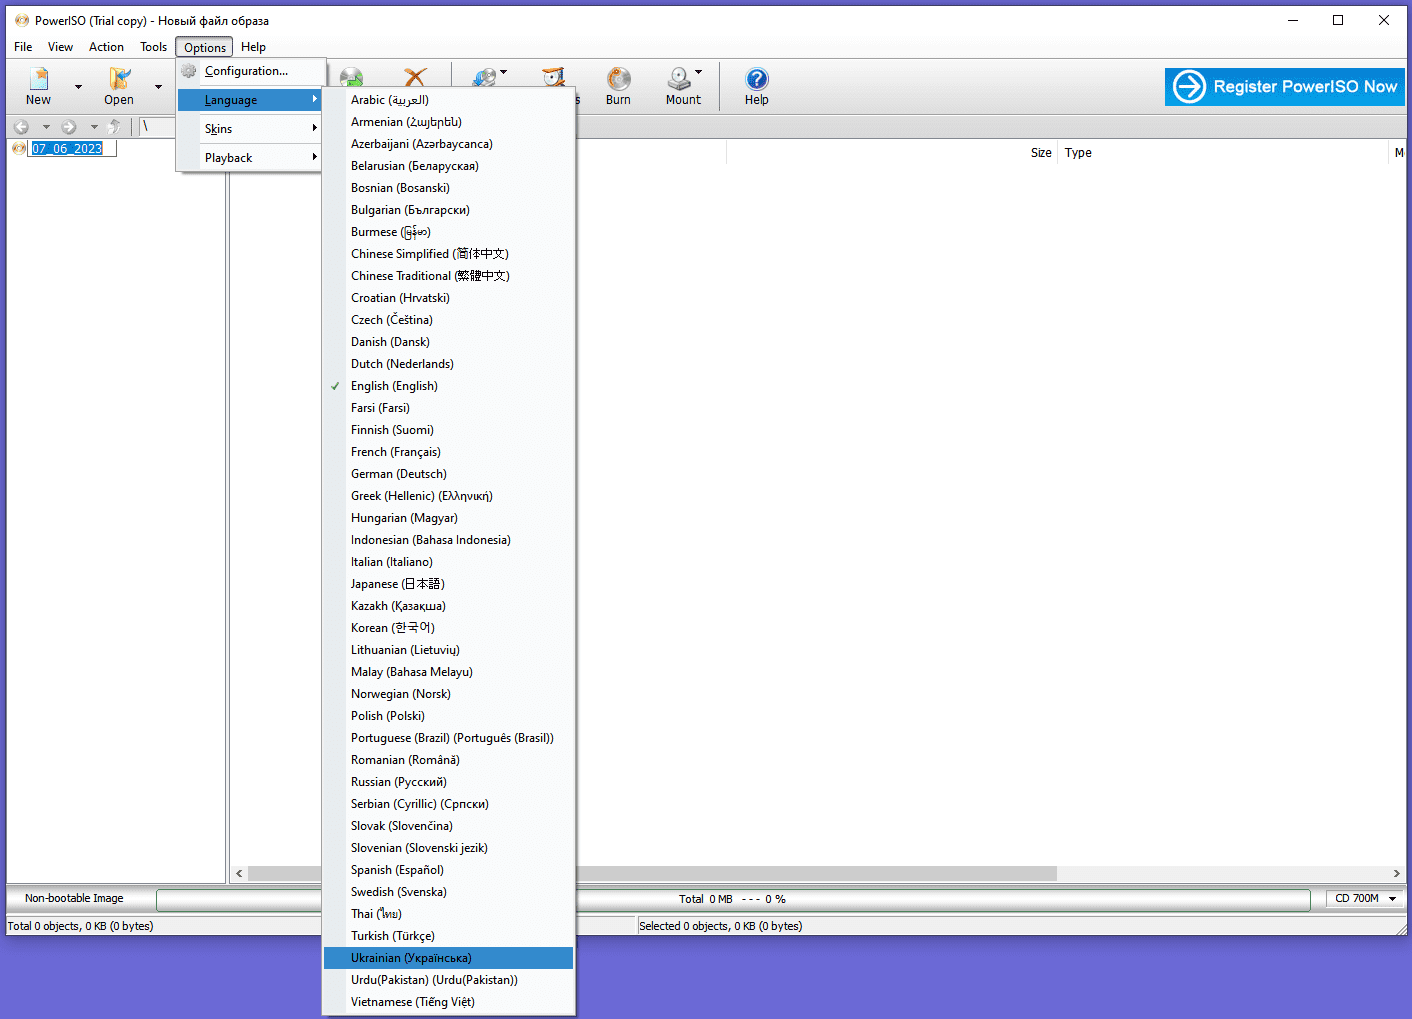1412x1019 pixels.
Task: Open the File menu
Action: [x=23, y=47]
